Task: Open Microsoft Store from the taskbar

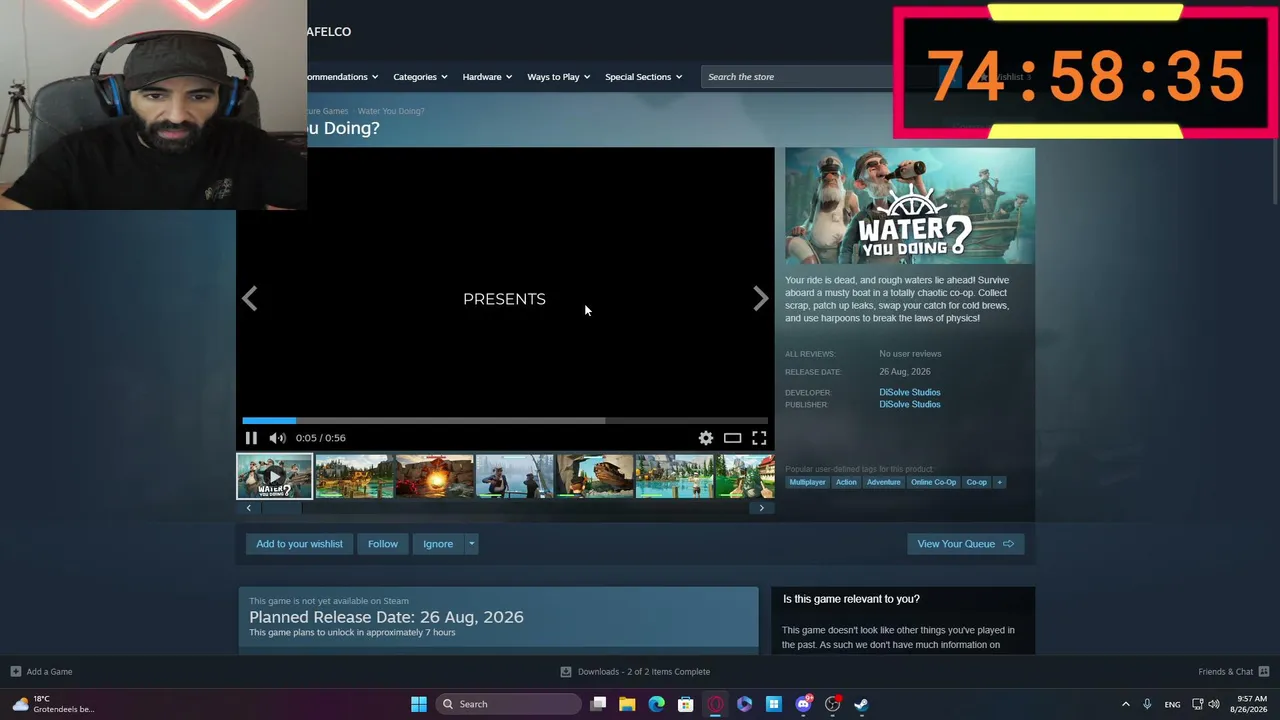Action: 685,704
